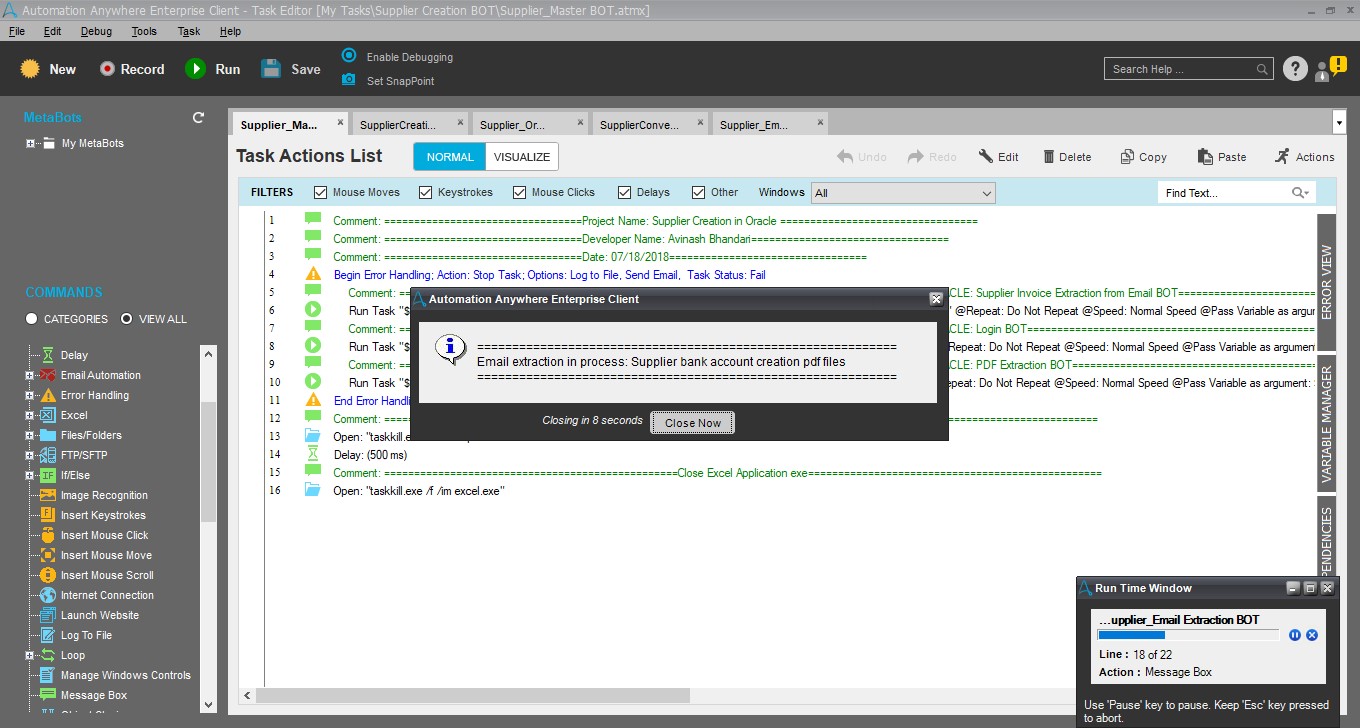Uncheck the Mouse Clicks filter
The height and width of the screenshot is (728, 1360).
(x=520, y=192)
